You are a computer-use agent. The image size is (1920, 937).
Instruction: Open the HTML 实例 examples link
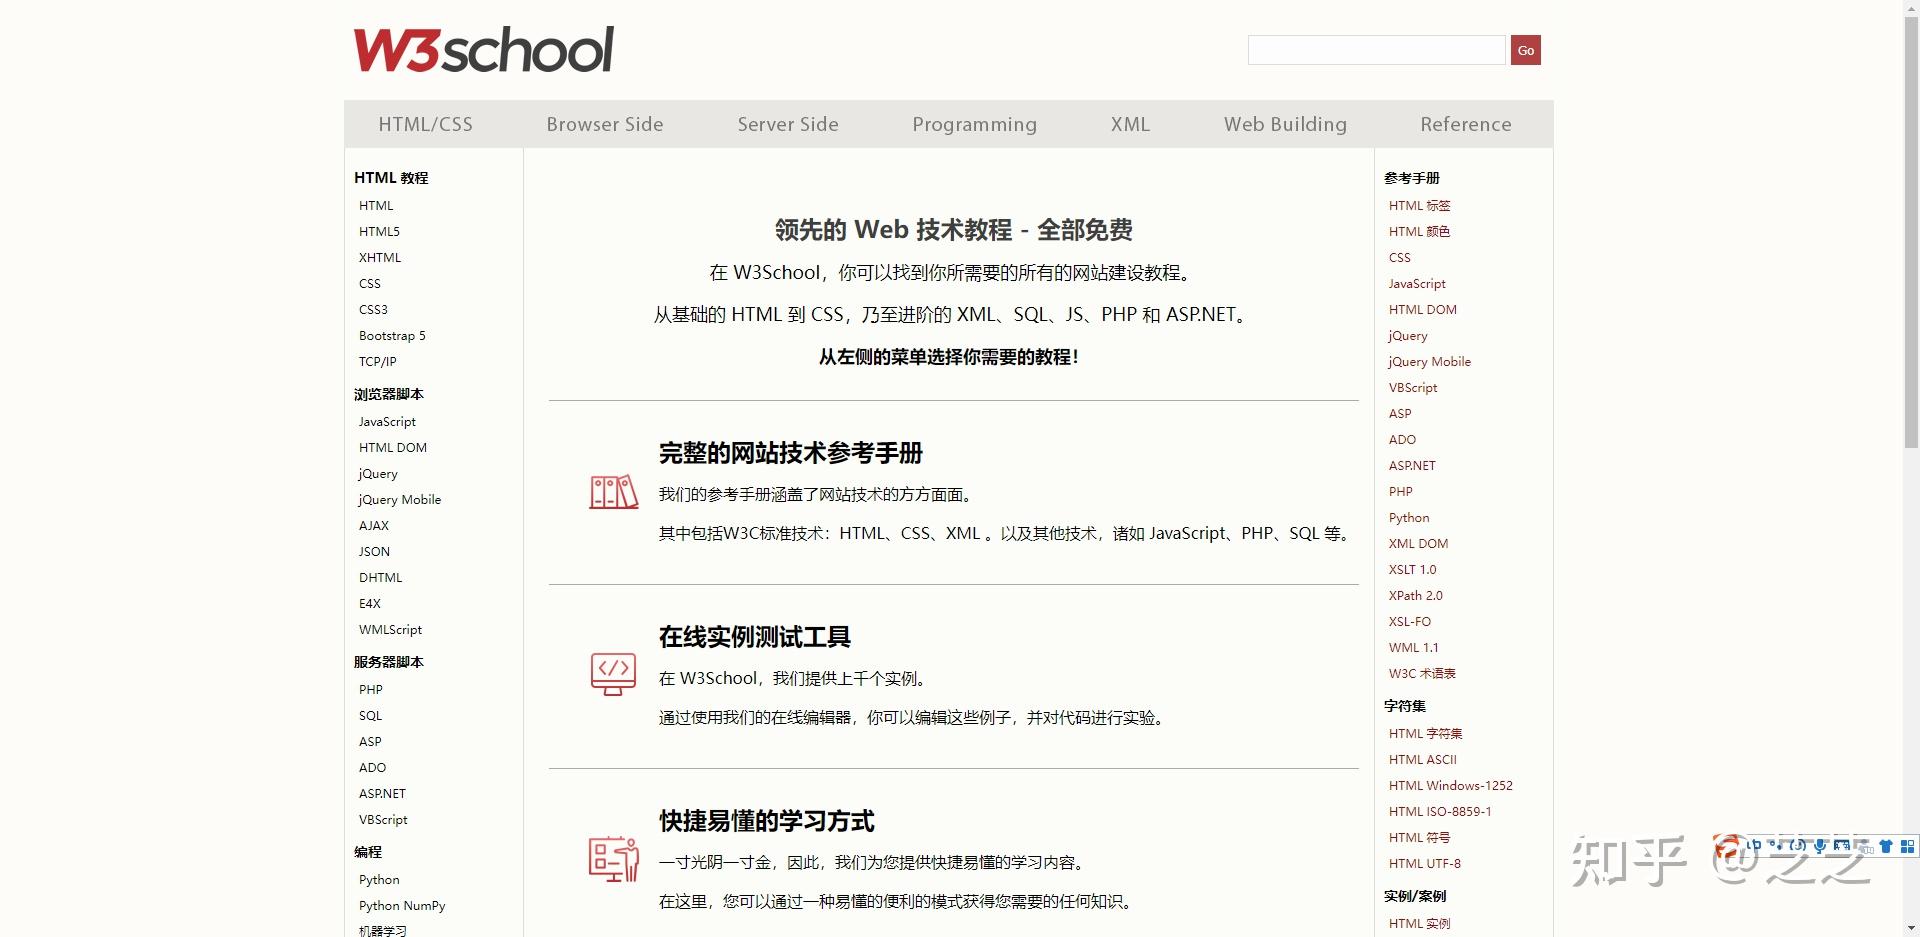click(1419, 923)
